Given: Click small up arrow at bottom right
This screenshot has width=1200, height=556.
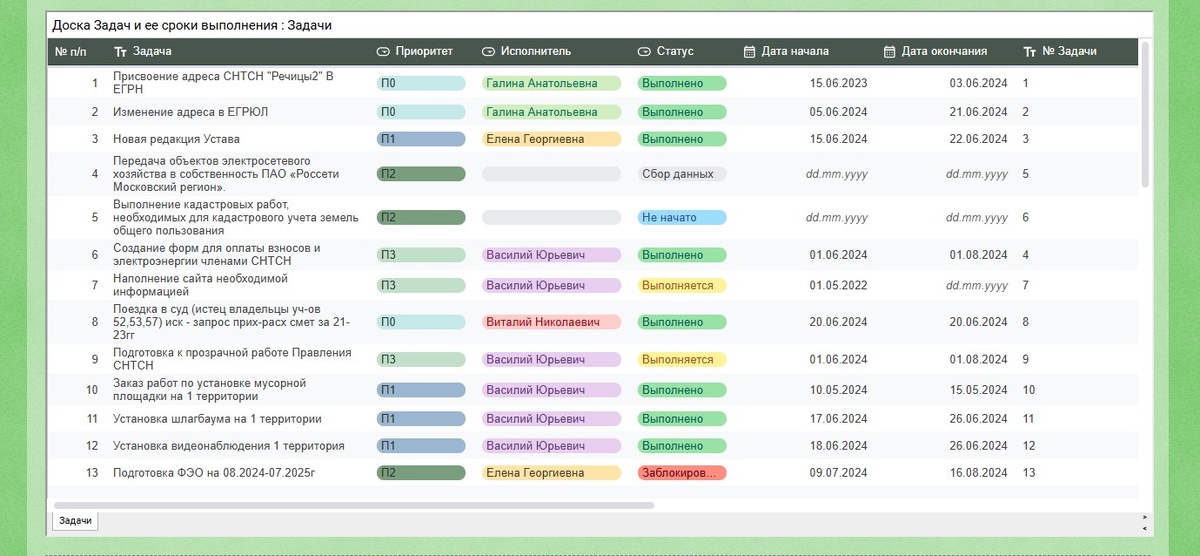Looking at the screenshot, I should tap(1145, 517).
